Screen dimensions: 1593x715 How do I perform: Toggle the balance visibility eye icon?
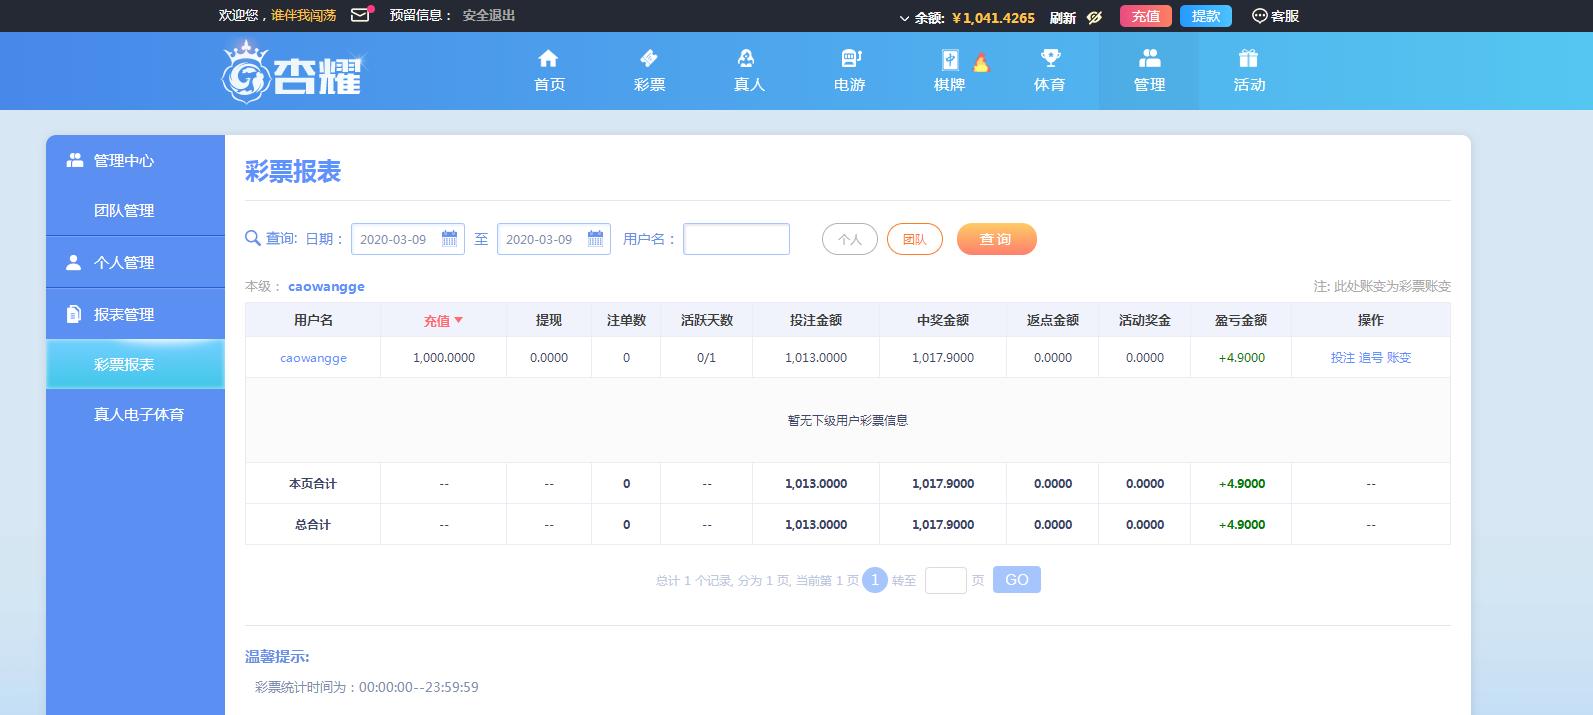(1094, 17)
